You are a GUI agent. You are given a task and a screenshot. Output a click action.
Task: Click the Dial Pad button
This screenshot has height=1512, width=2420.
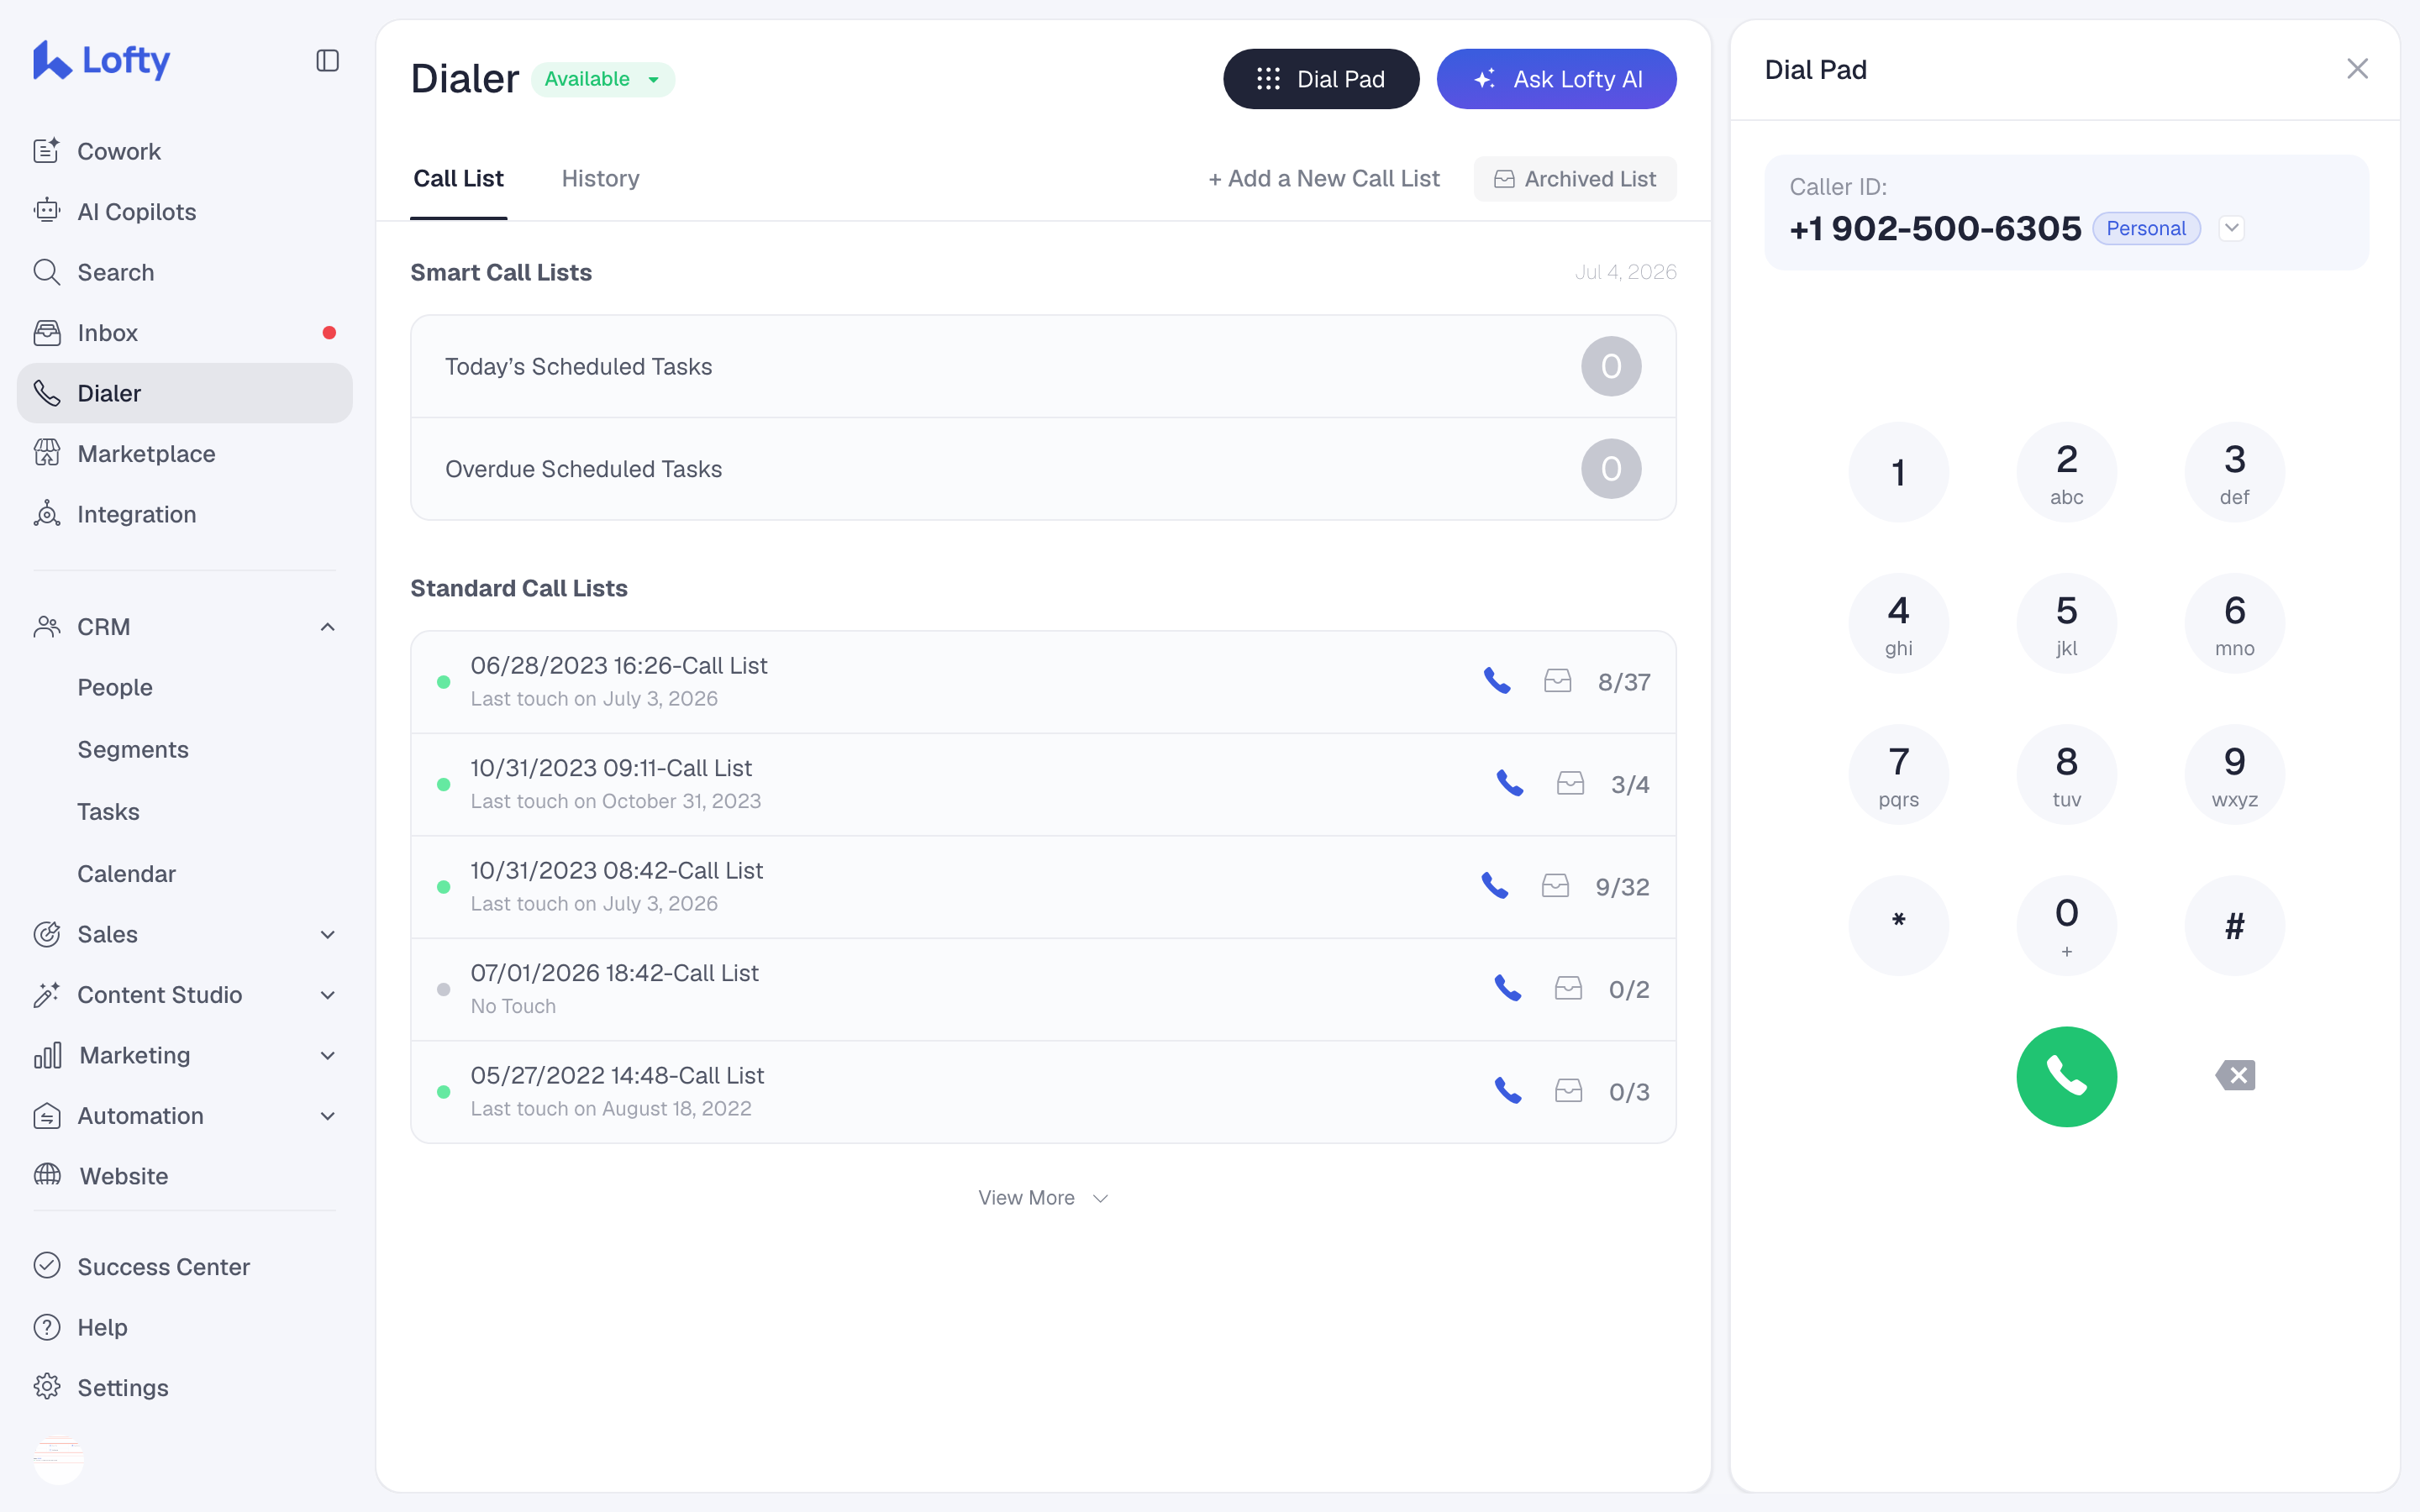(x=1321, y=79)
